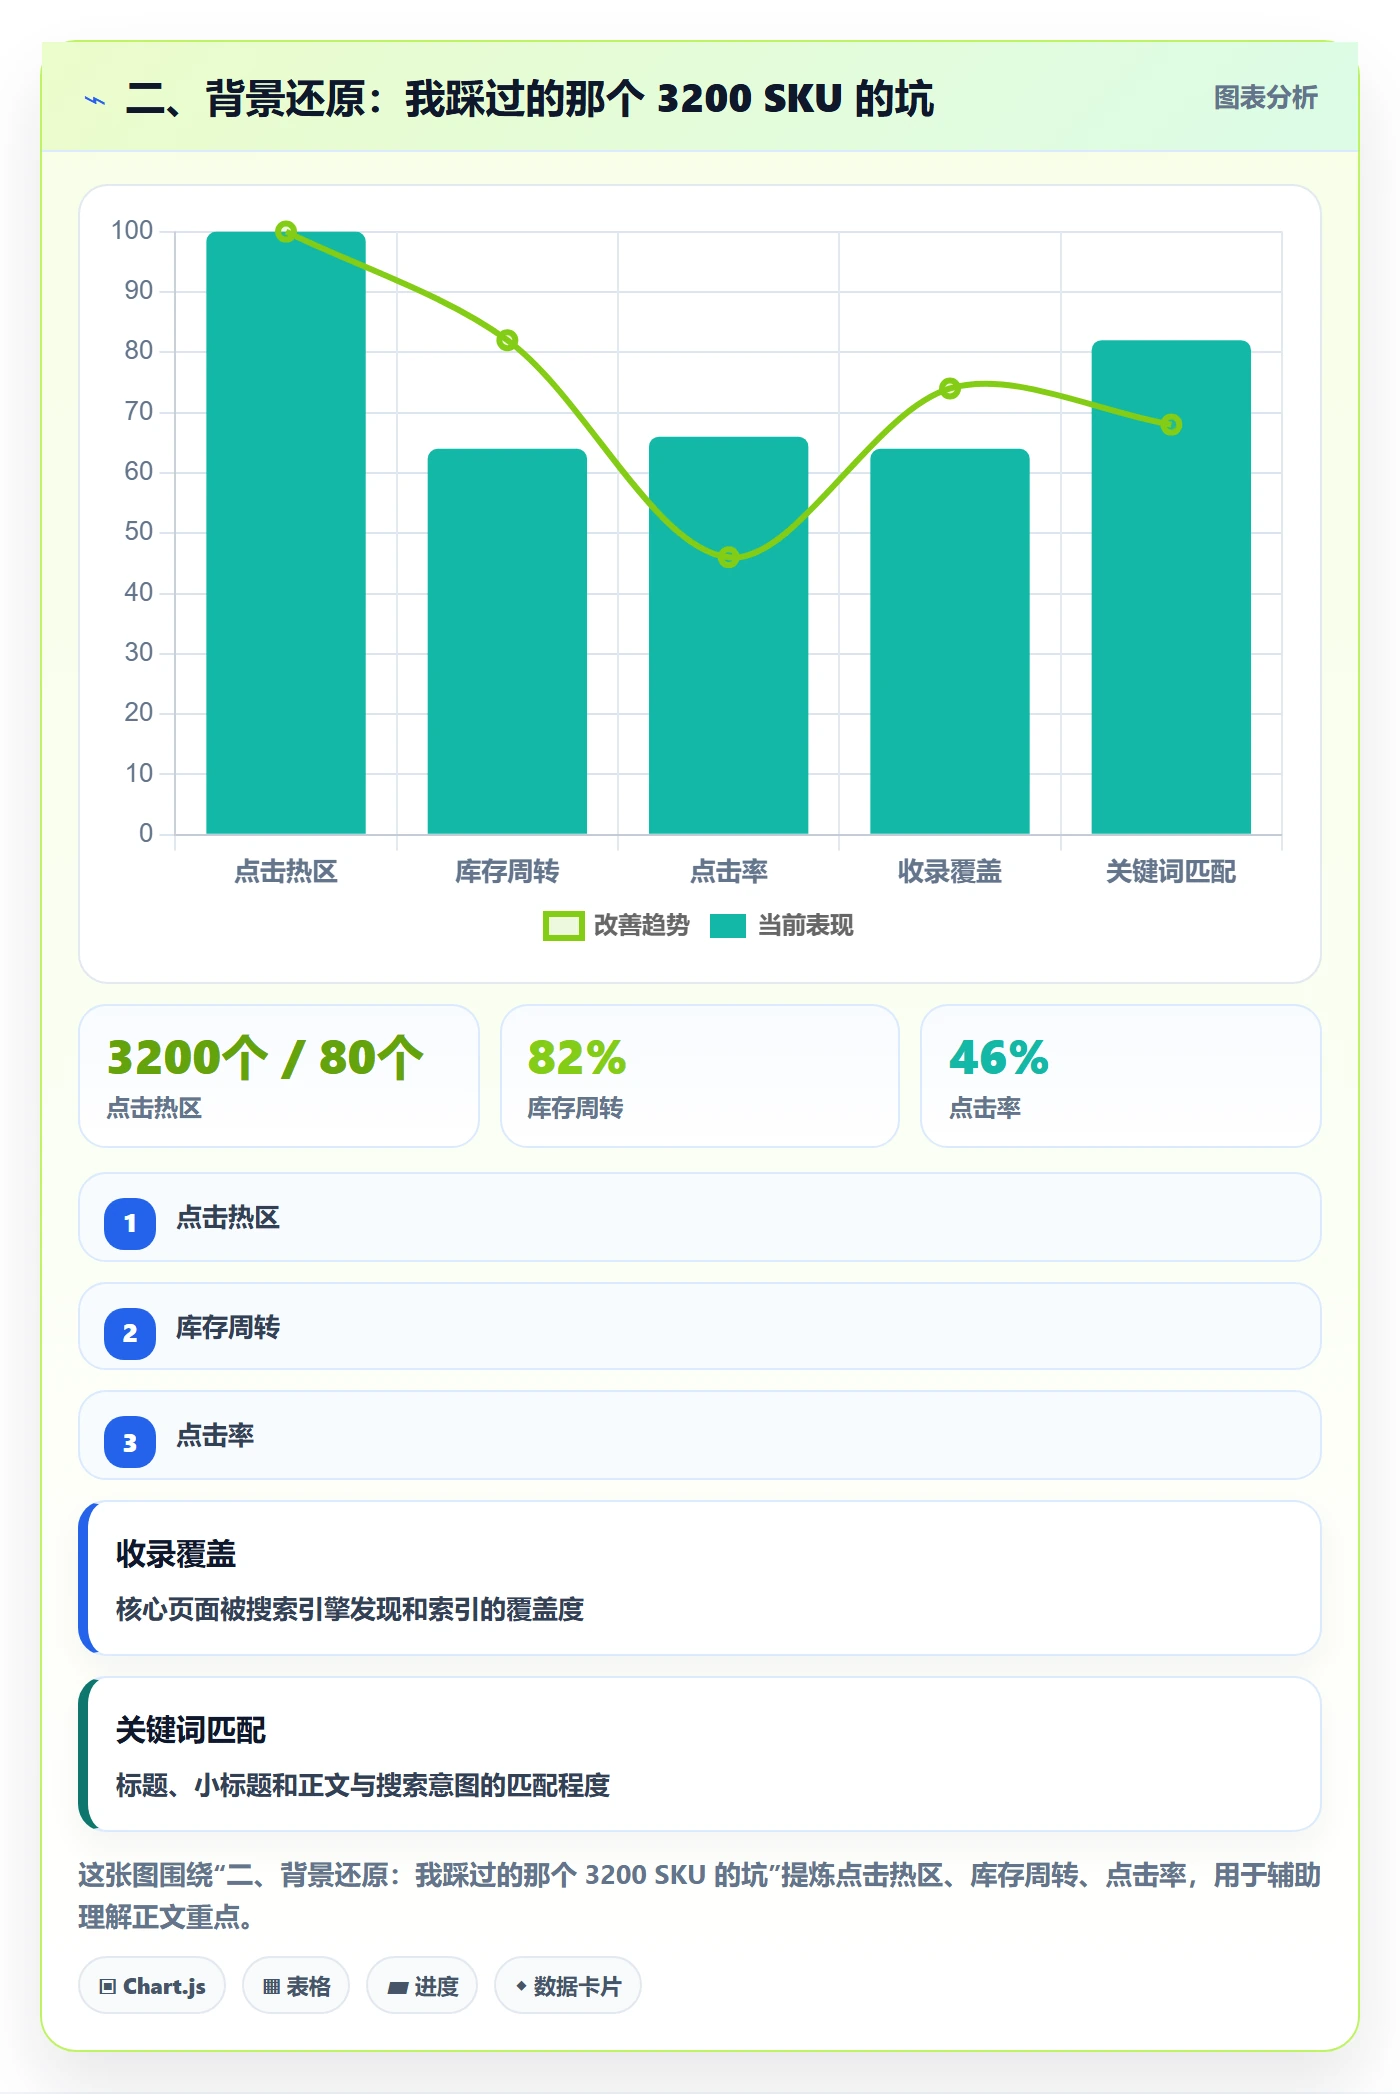
Task: Click trend line point above 库存周转
Action: 507,340
